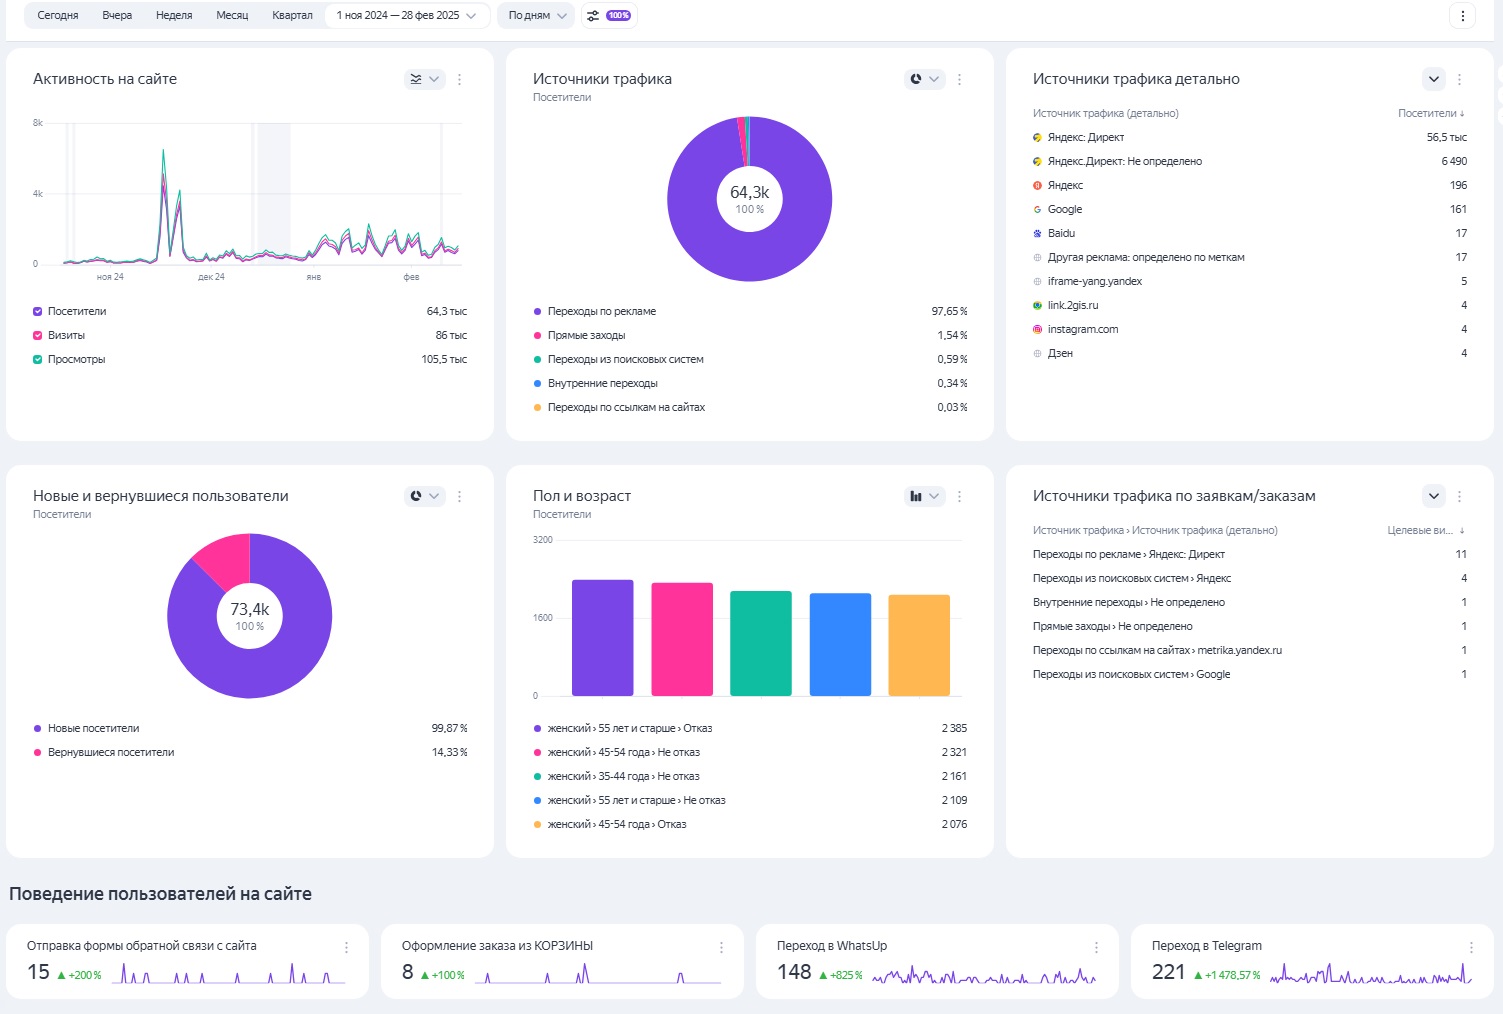Open options menu of Пол и возраст widget
The height and width of the screenshot is (1014, 1503).
pyautogui.click(x=959, y=496)
